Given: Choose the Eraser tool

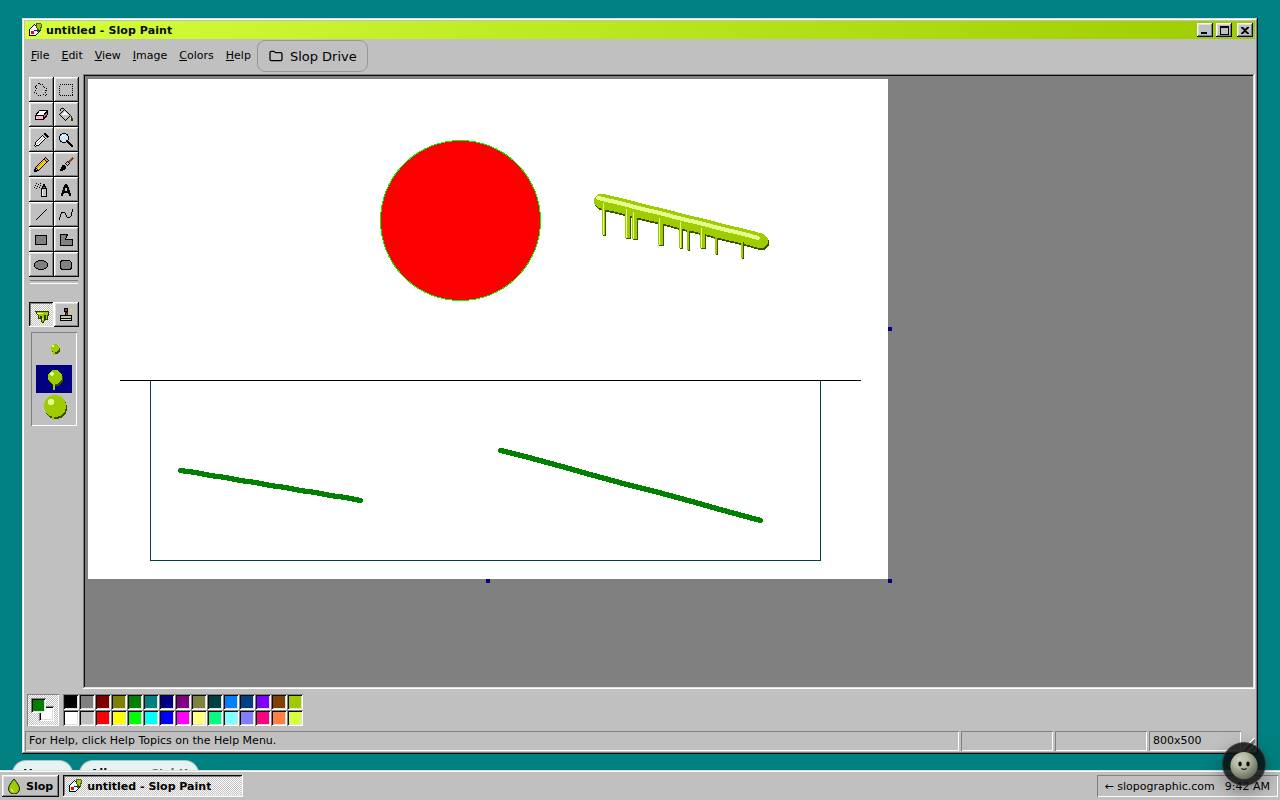Looking at the screenshot, I should (41, 115).
